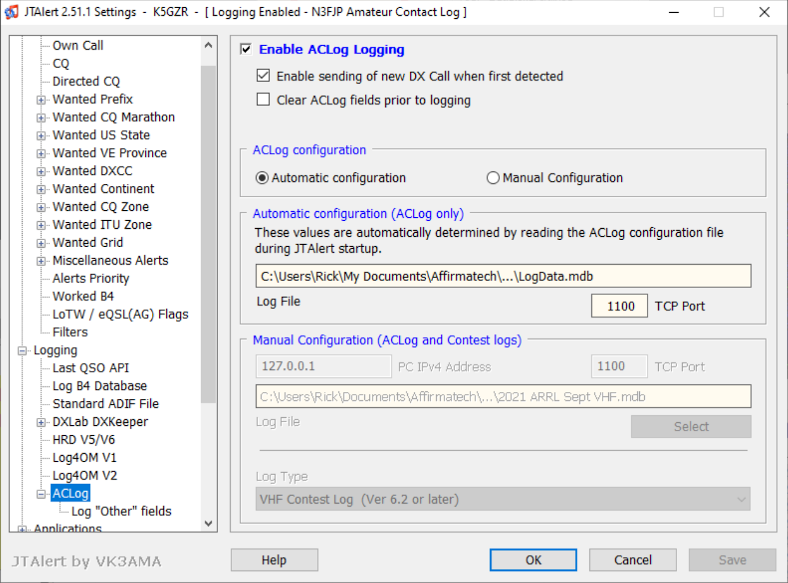Click tree scrollbar down arrow

point(209,523)
